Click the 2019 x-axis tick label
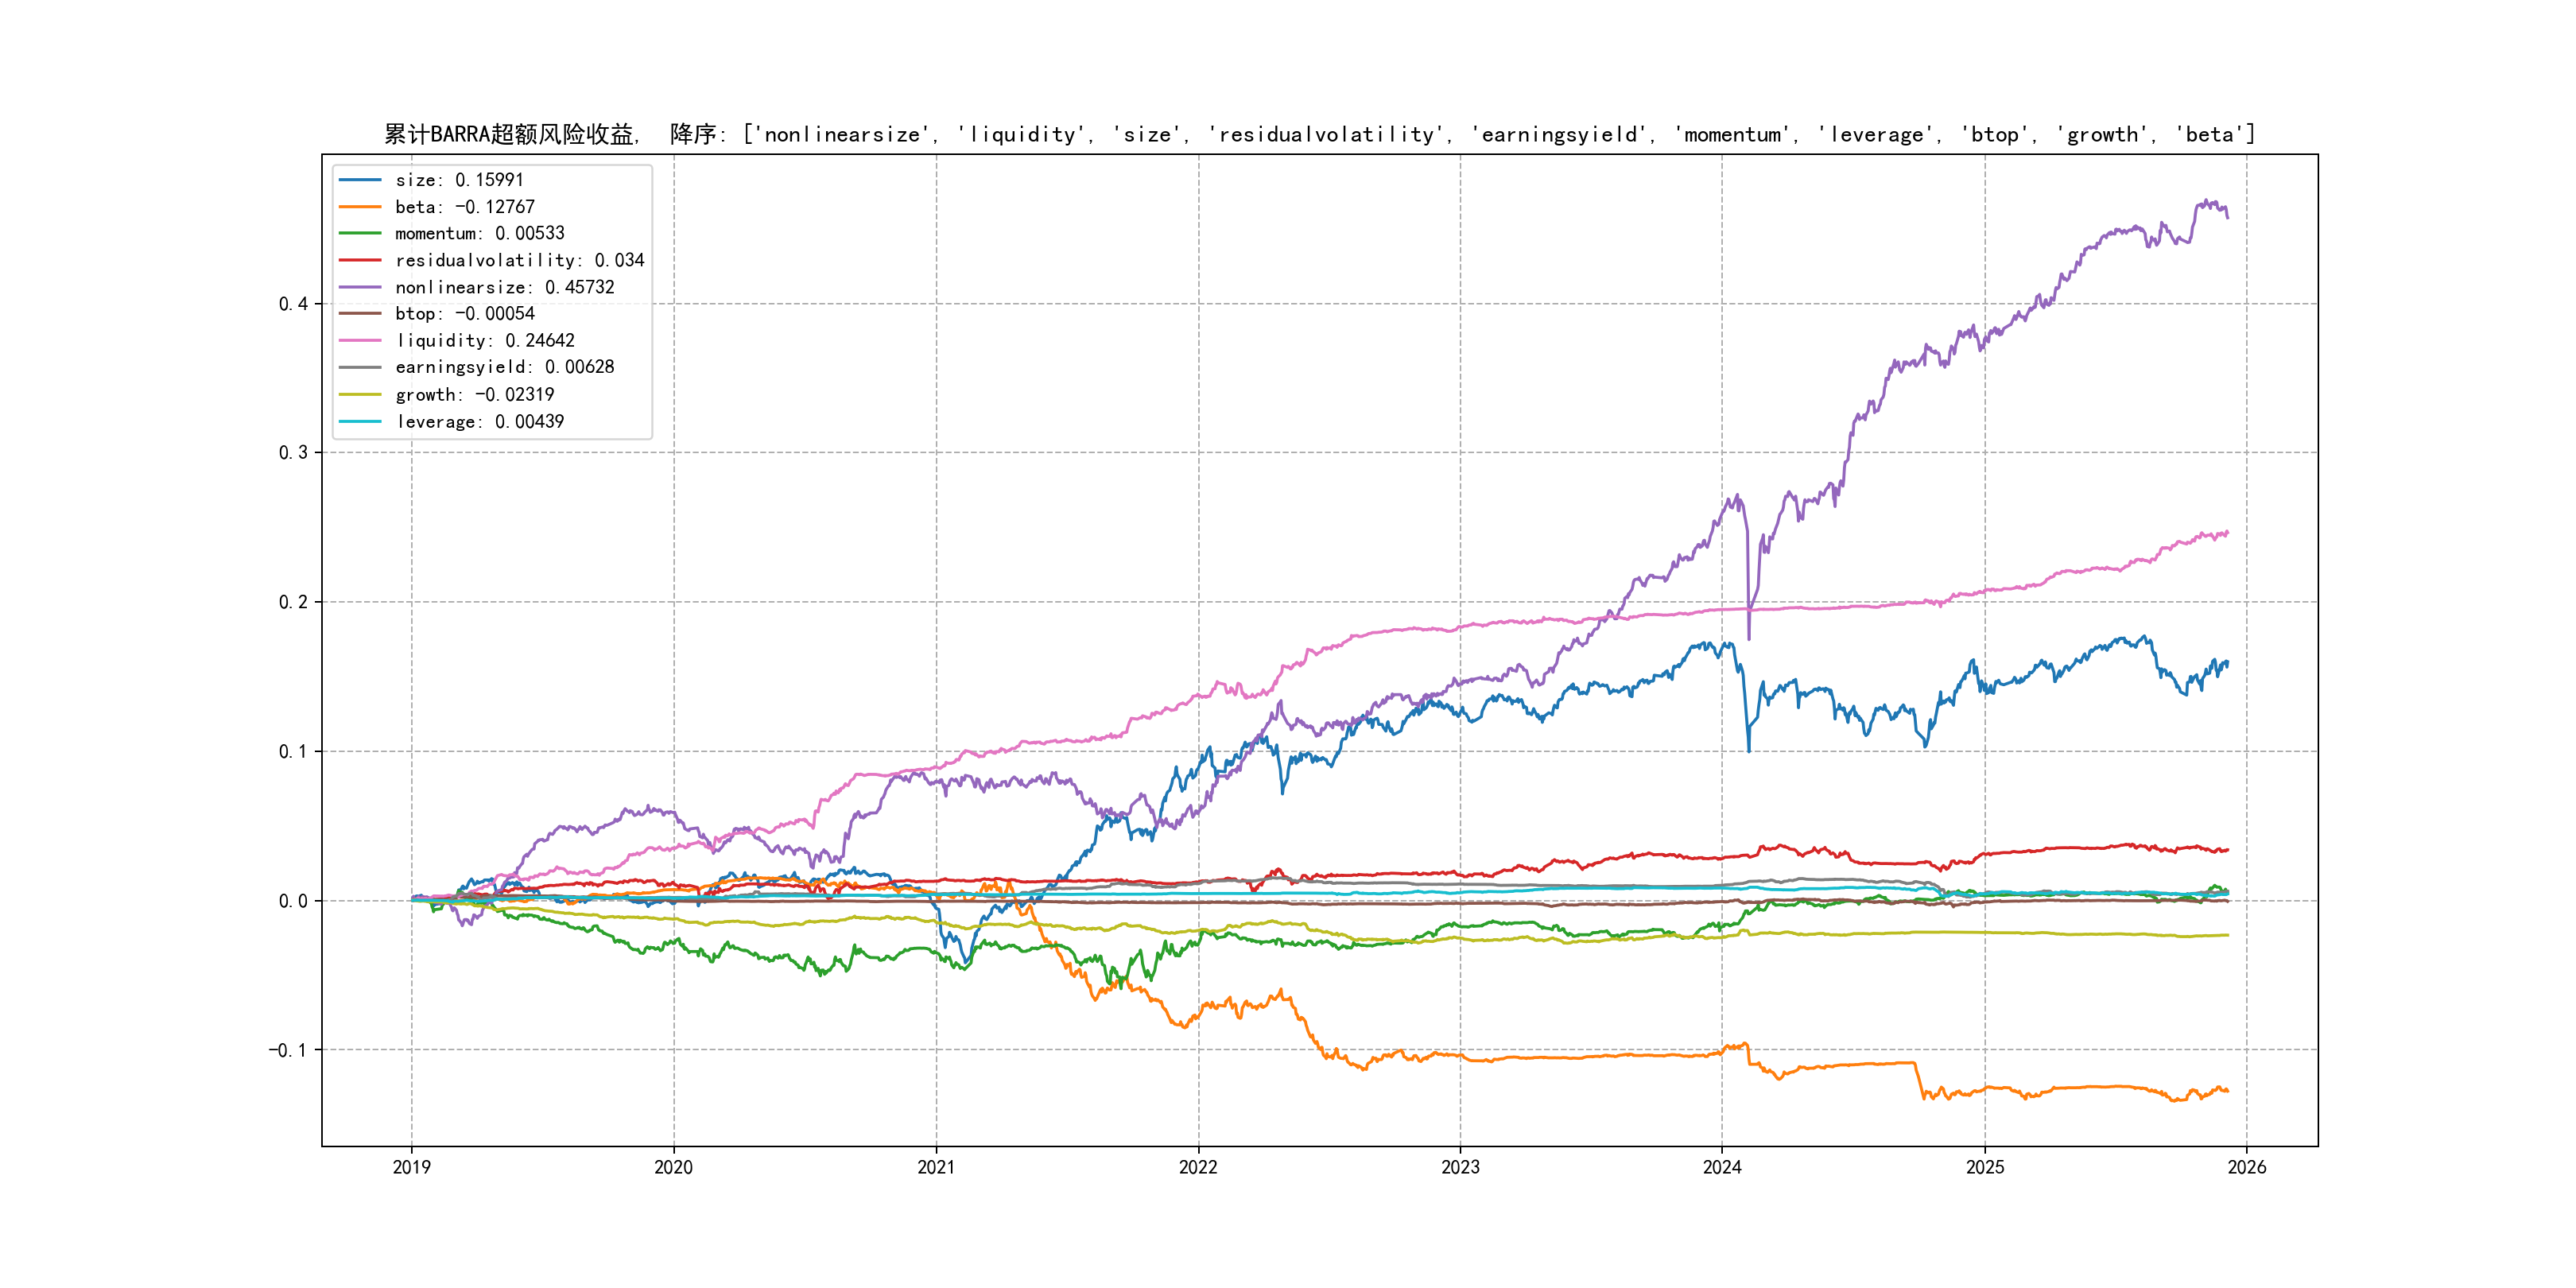Viewport: 2576px width, 1288px height. point(411,1167)
